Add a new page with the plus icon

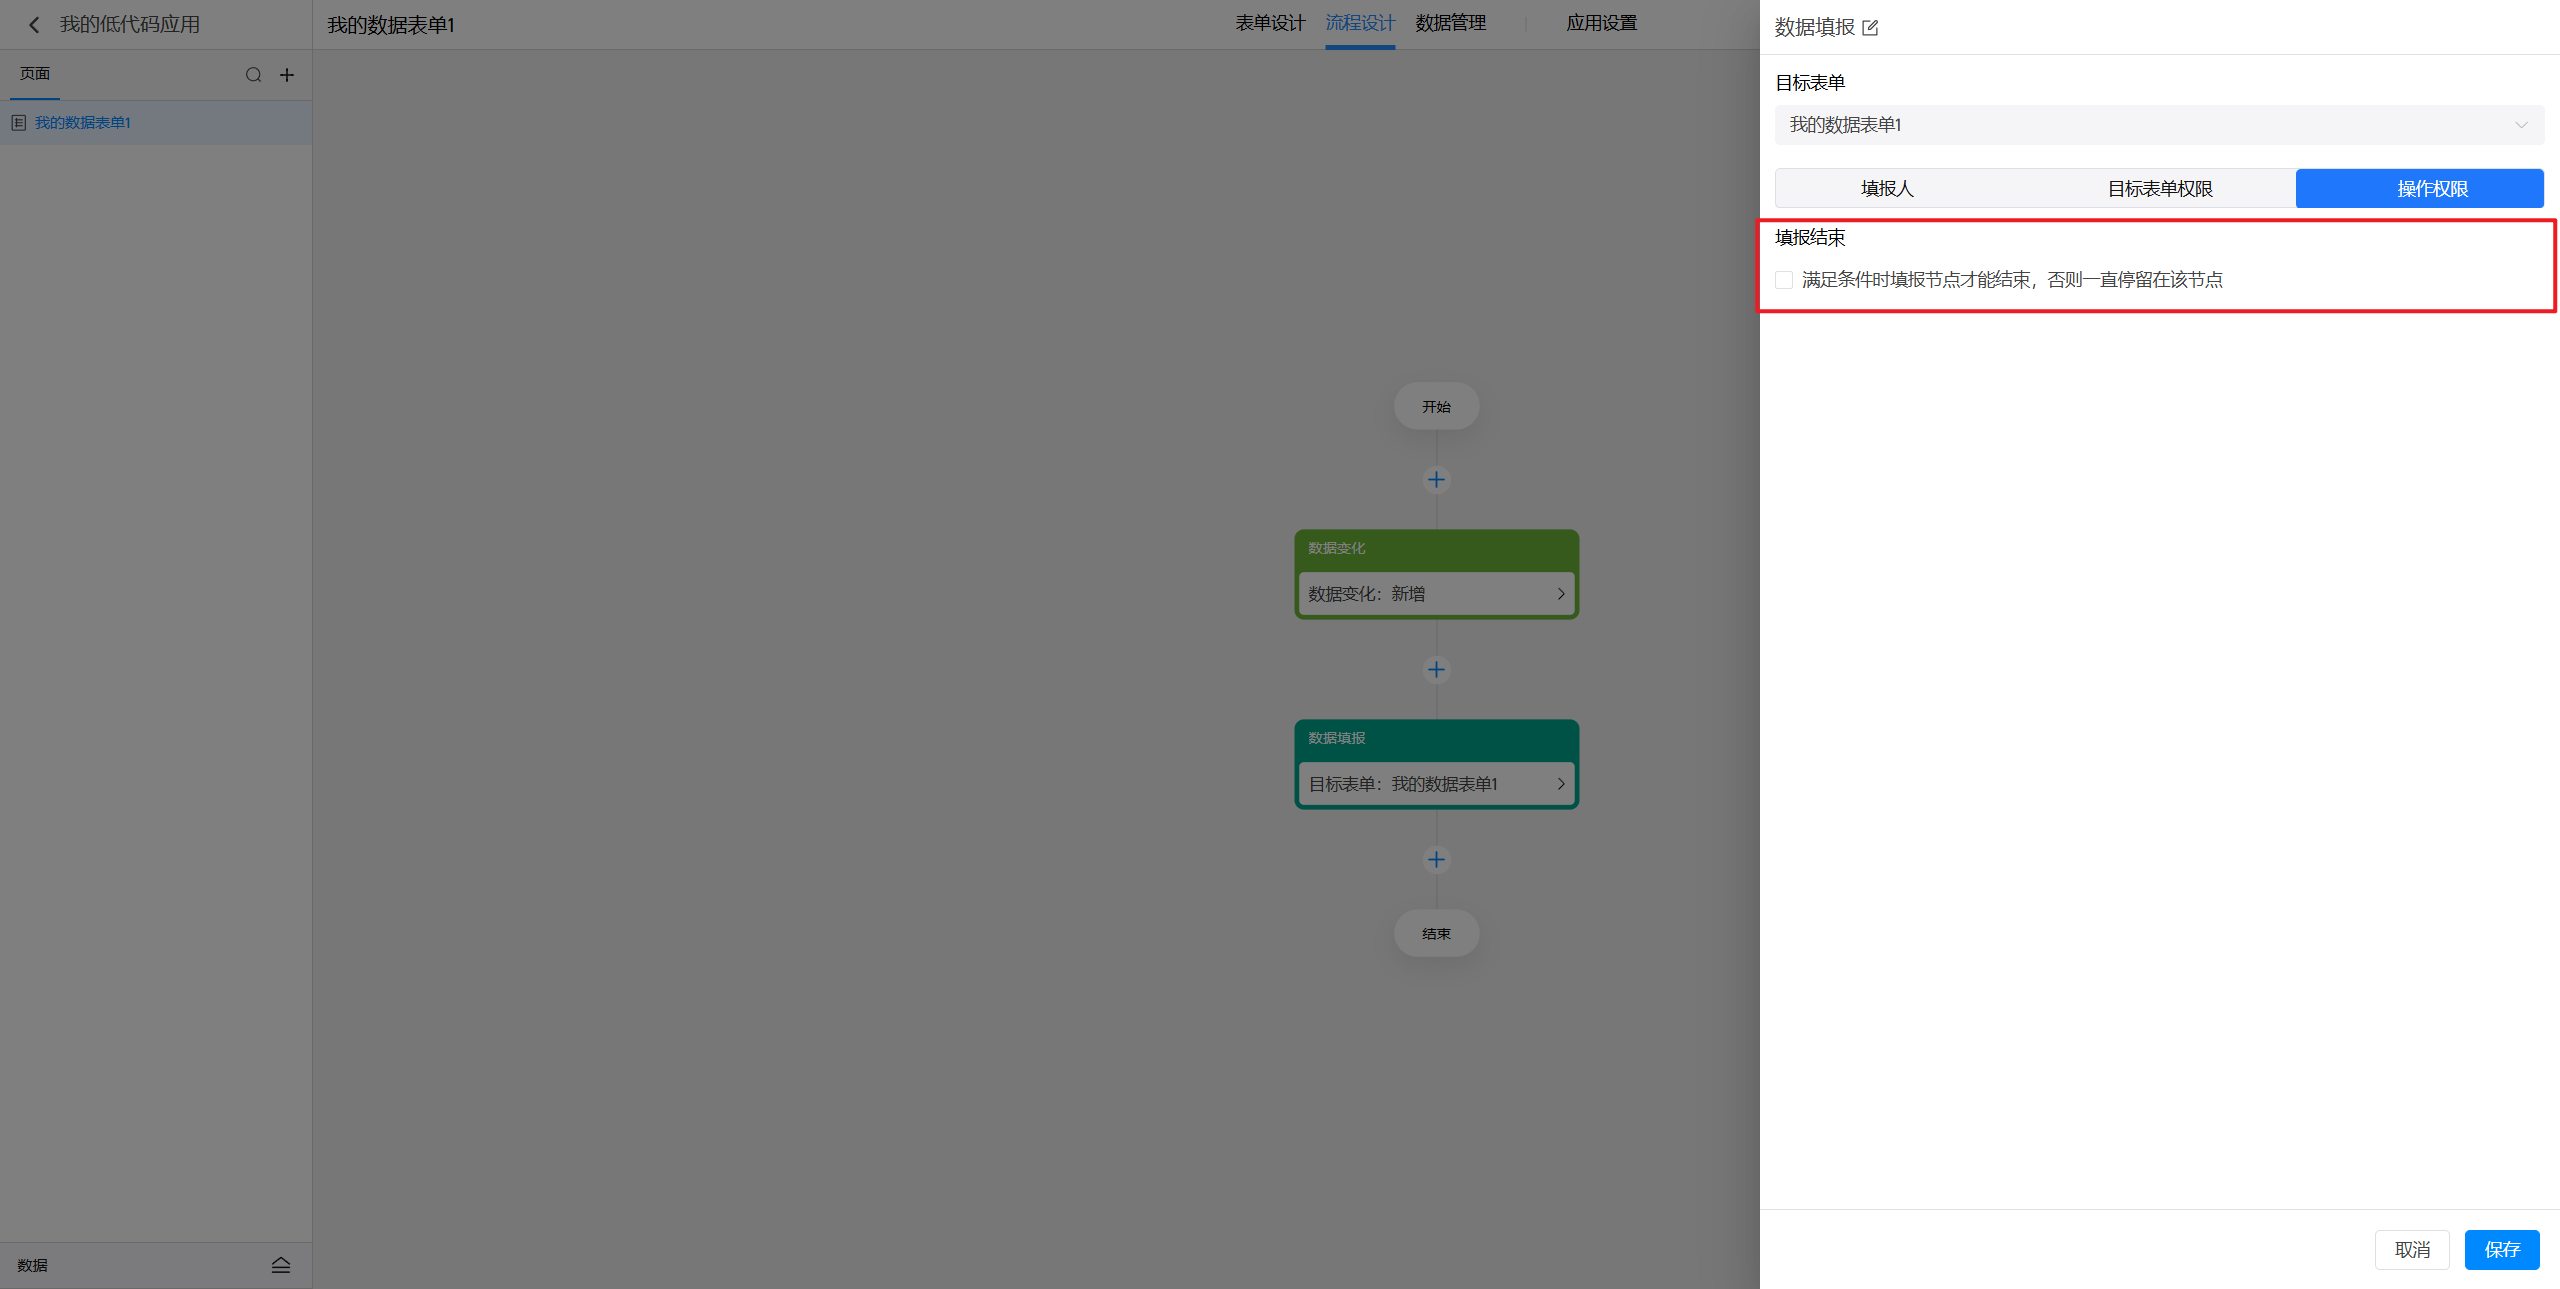[x=287, y=75]
